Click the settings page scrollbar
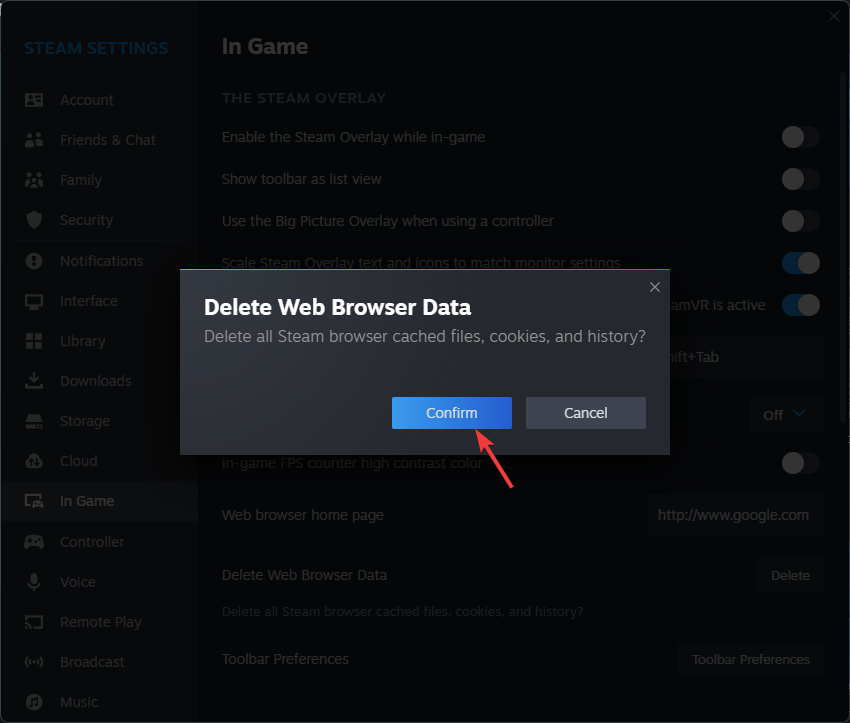 pos(844,247)
